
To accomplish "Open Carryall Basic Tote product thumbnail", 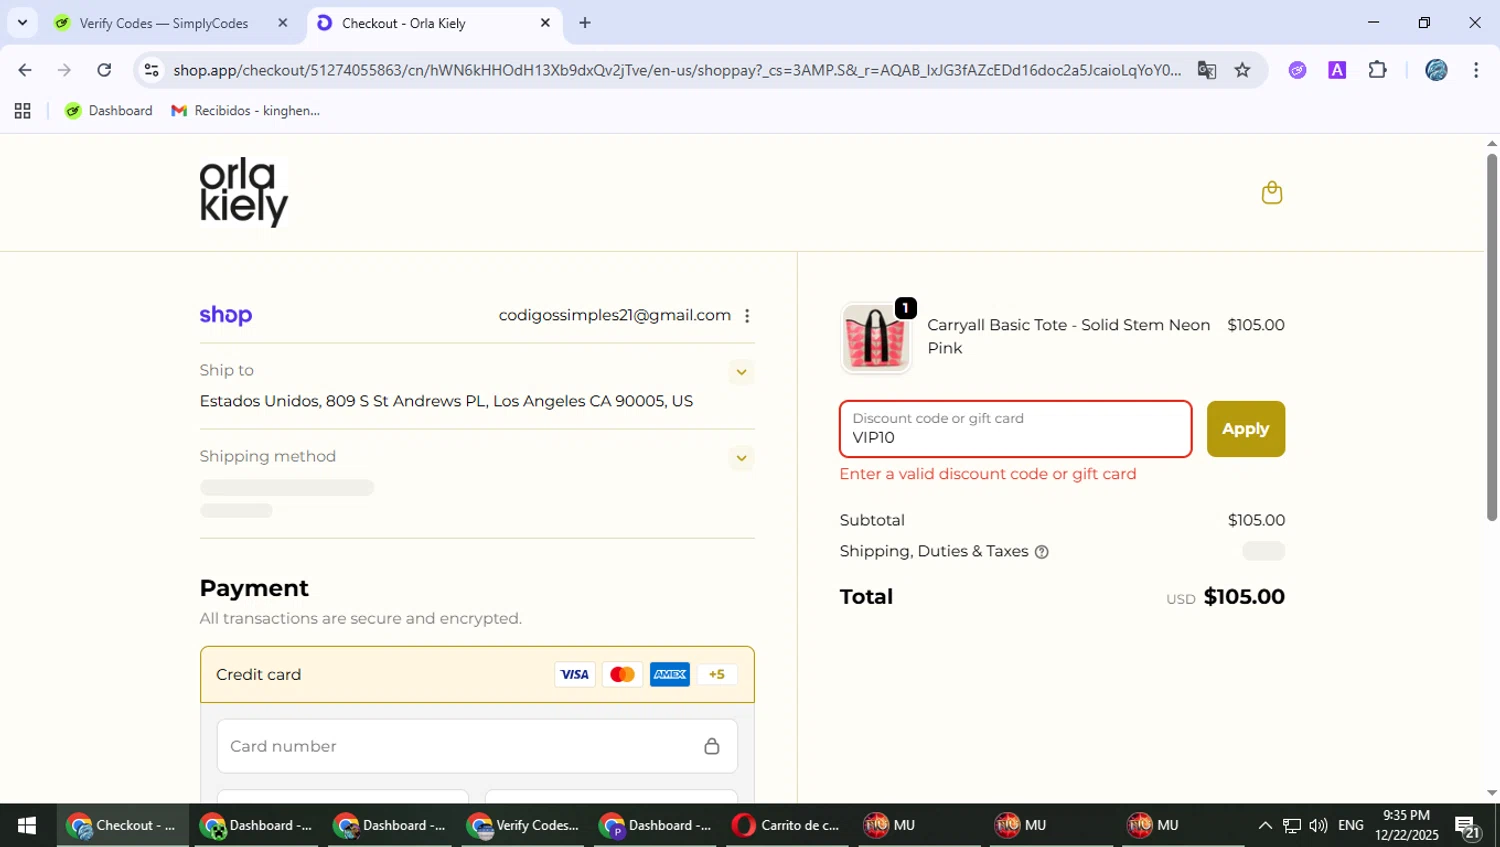I will point(876,338).
